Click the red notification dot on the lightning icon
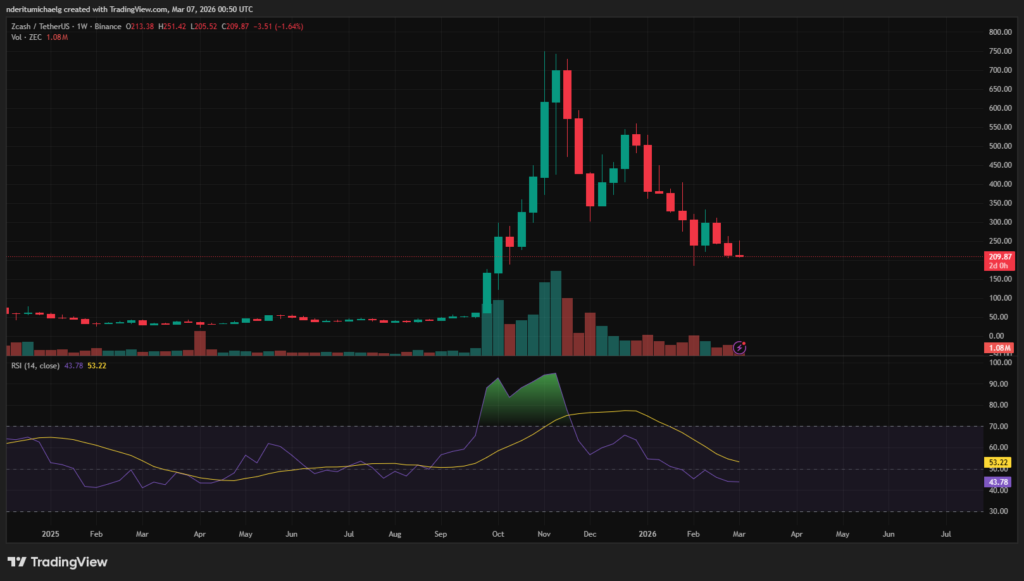 point(745,342)
